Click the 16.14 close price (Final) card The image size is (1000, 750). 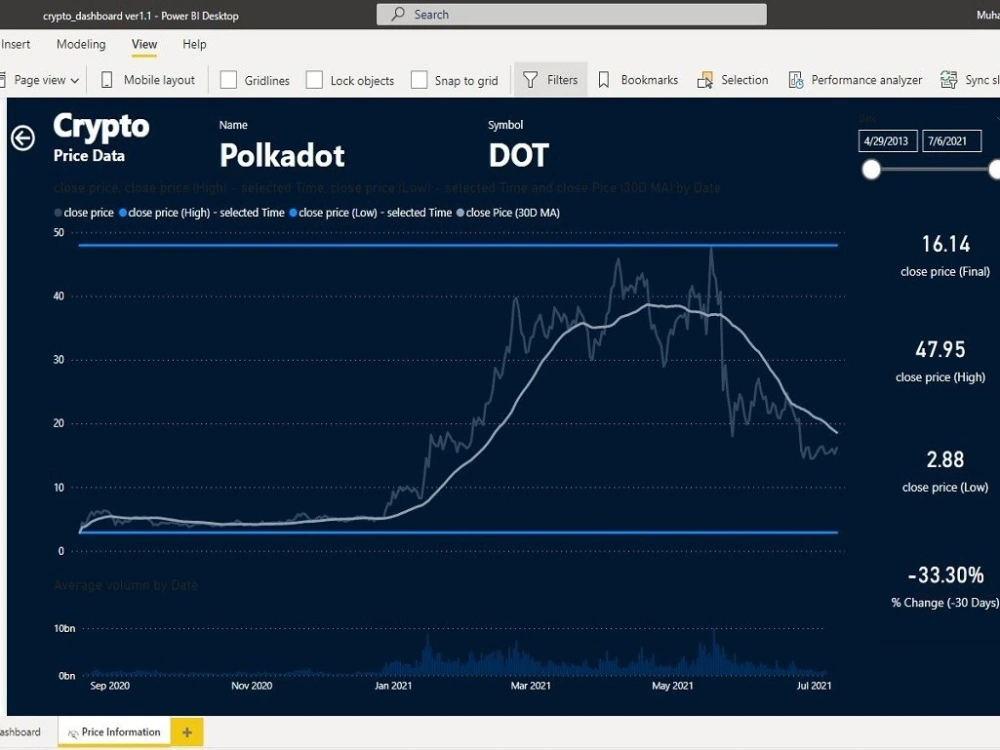click(945, 255)
